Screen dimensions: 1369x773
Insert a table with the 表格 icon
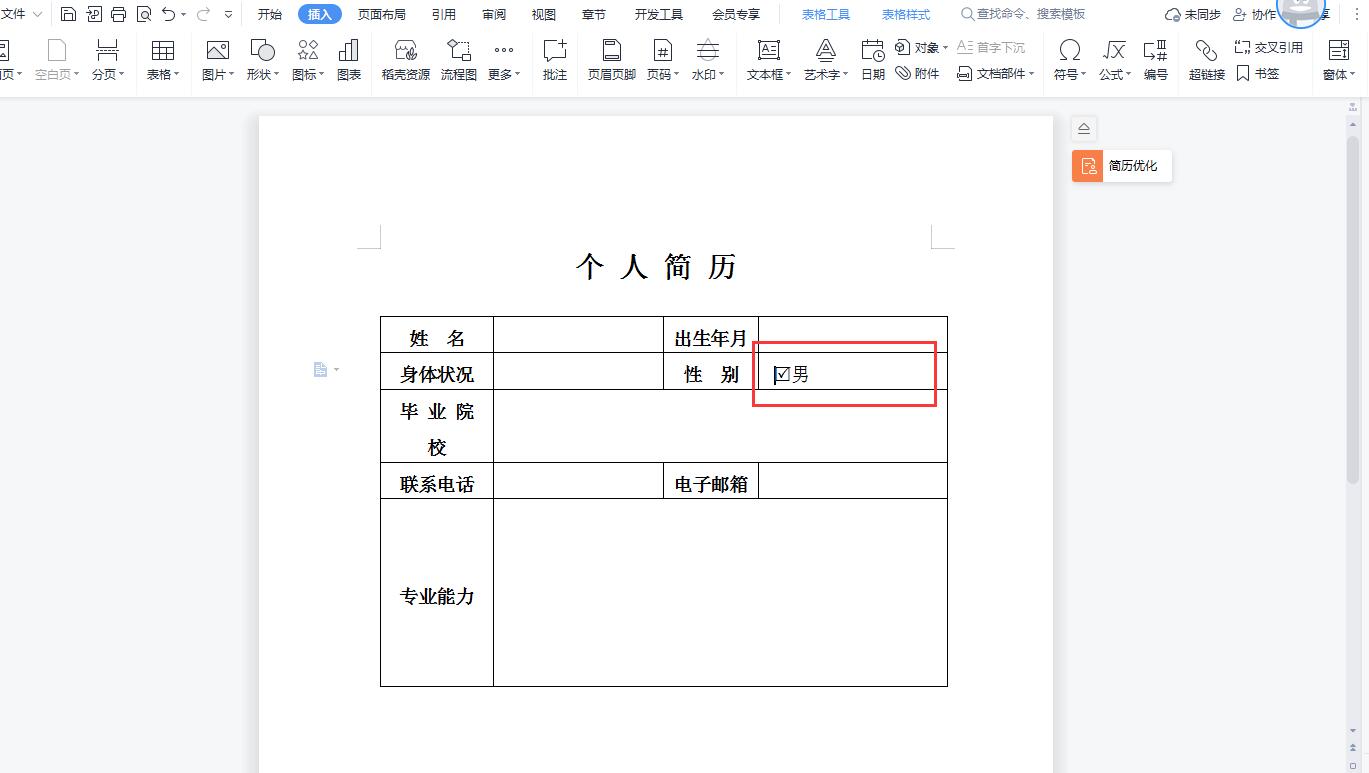point(162,60)
